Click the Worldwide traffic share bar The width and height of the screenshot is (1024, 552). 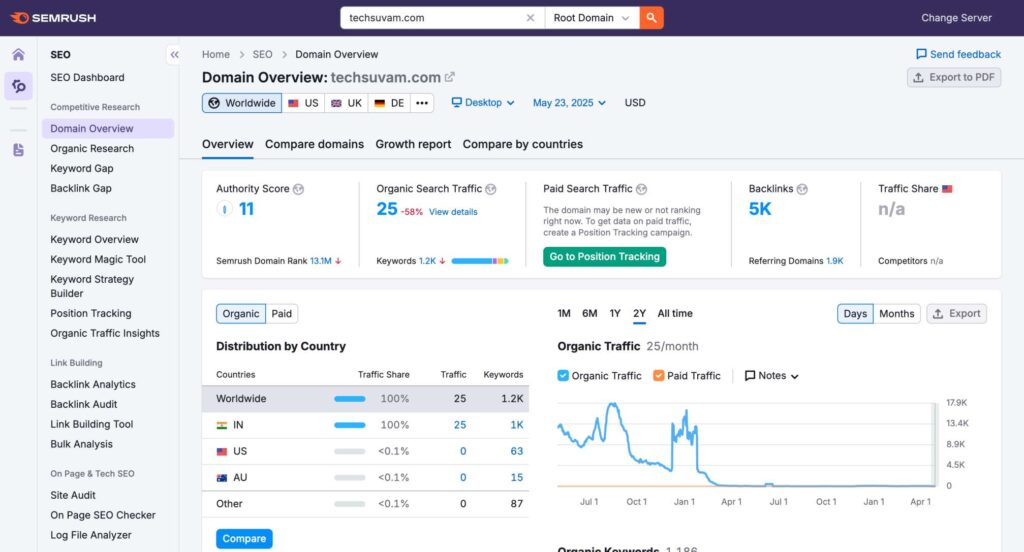pos(349,399)
